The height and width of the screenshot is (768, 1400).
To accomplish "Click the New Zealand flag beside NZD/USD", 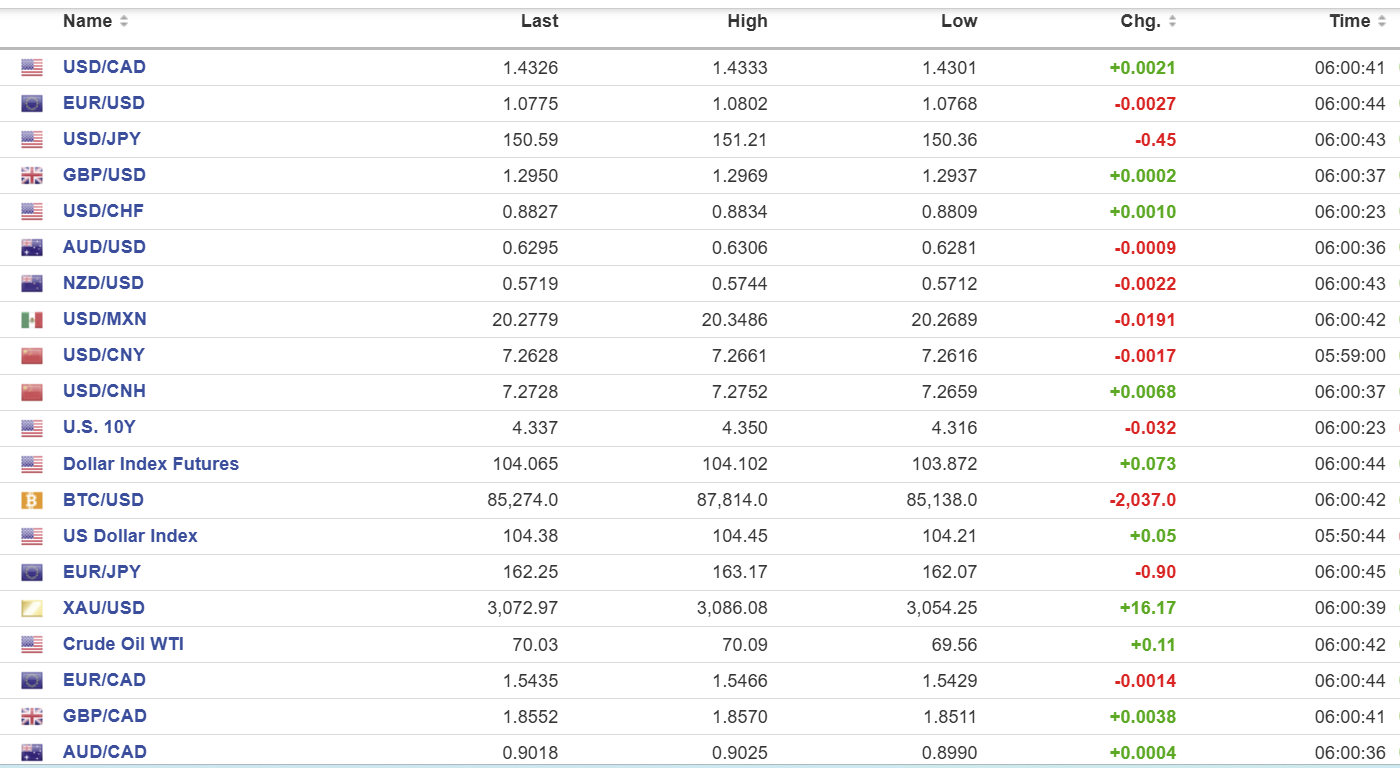I will tap(32, 284).
